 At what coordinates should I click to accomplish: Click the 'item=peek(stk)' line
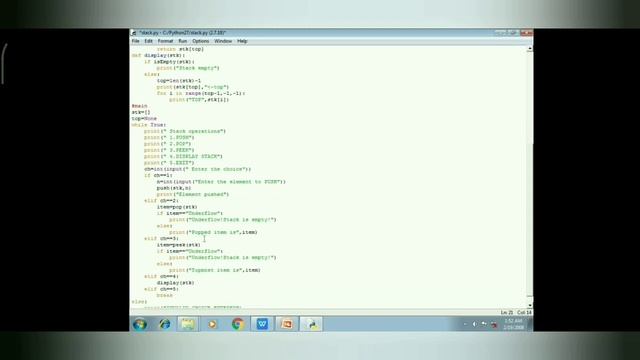point(179,245)
